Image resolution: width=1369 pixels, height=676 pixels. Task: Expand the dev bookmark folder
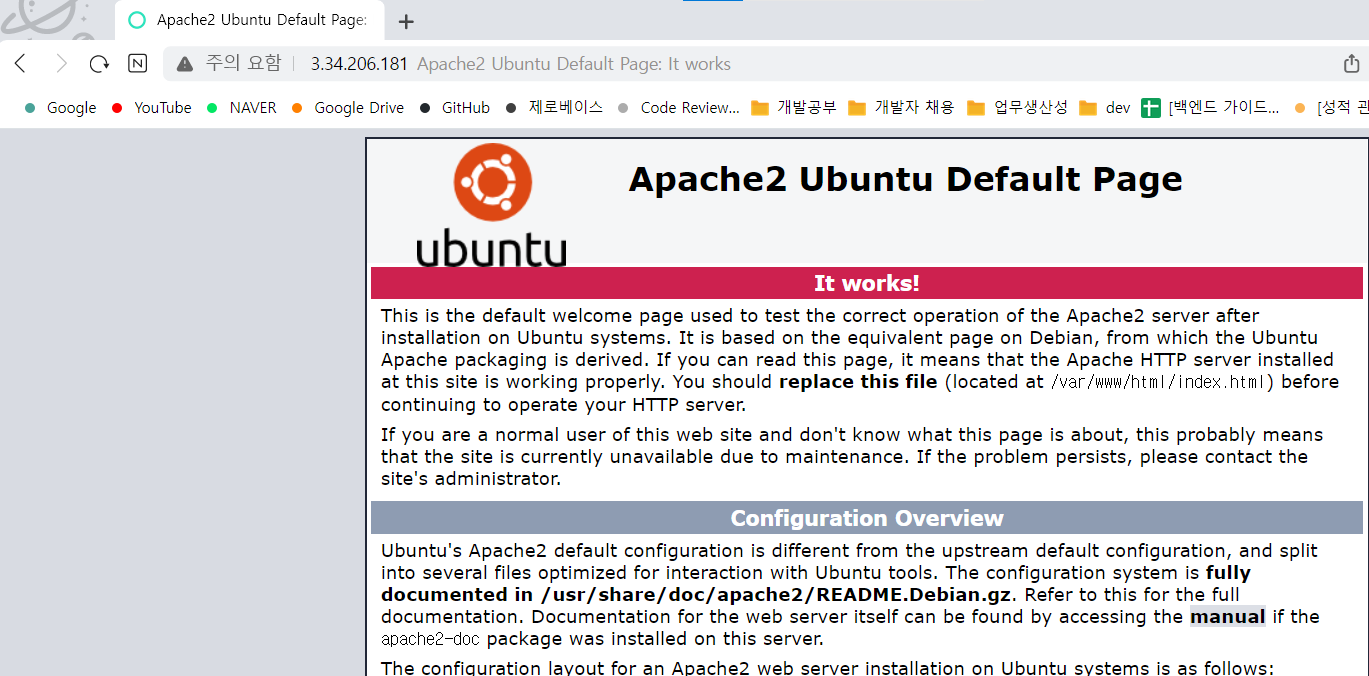tap(1105, 108)
